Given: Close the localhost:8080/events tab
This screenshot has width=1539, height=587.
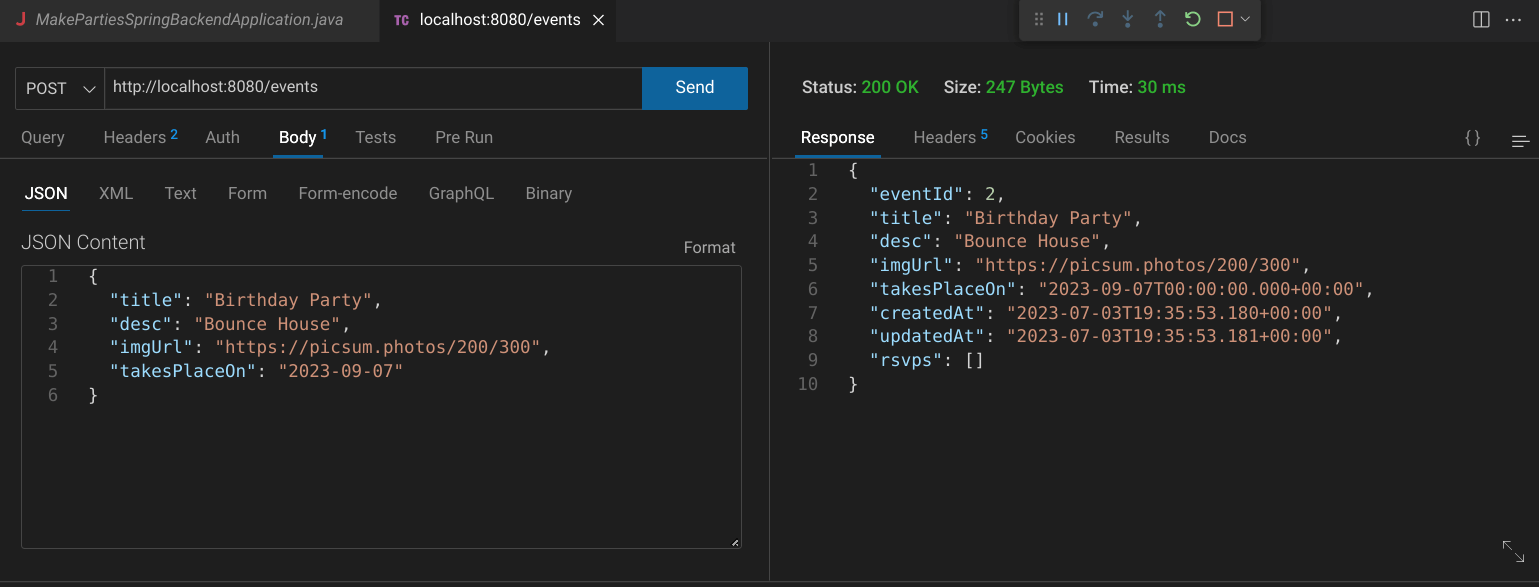Looking at the screenshot, I should tap(599, 20).
